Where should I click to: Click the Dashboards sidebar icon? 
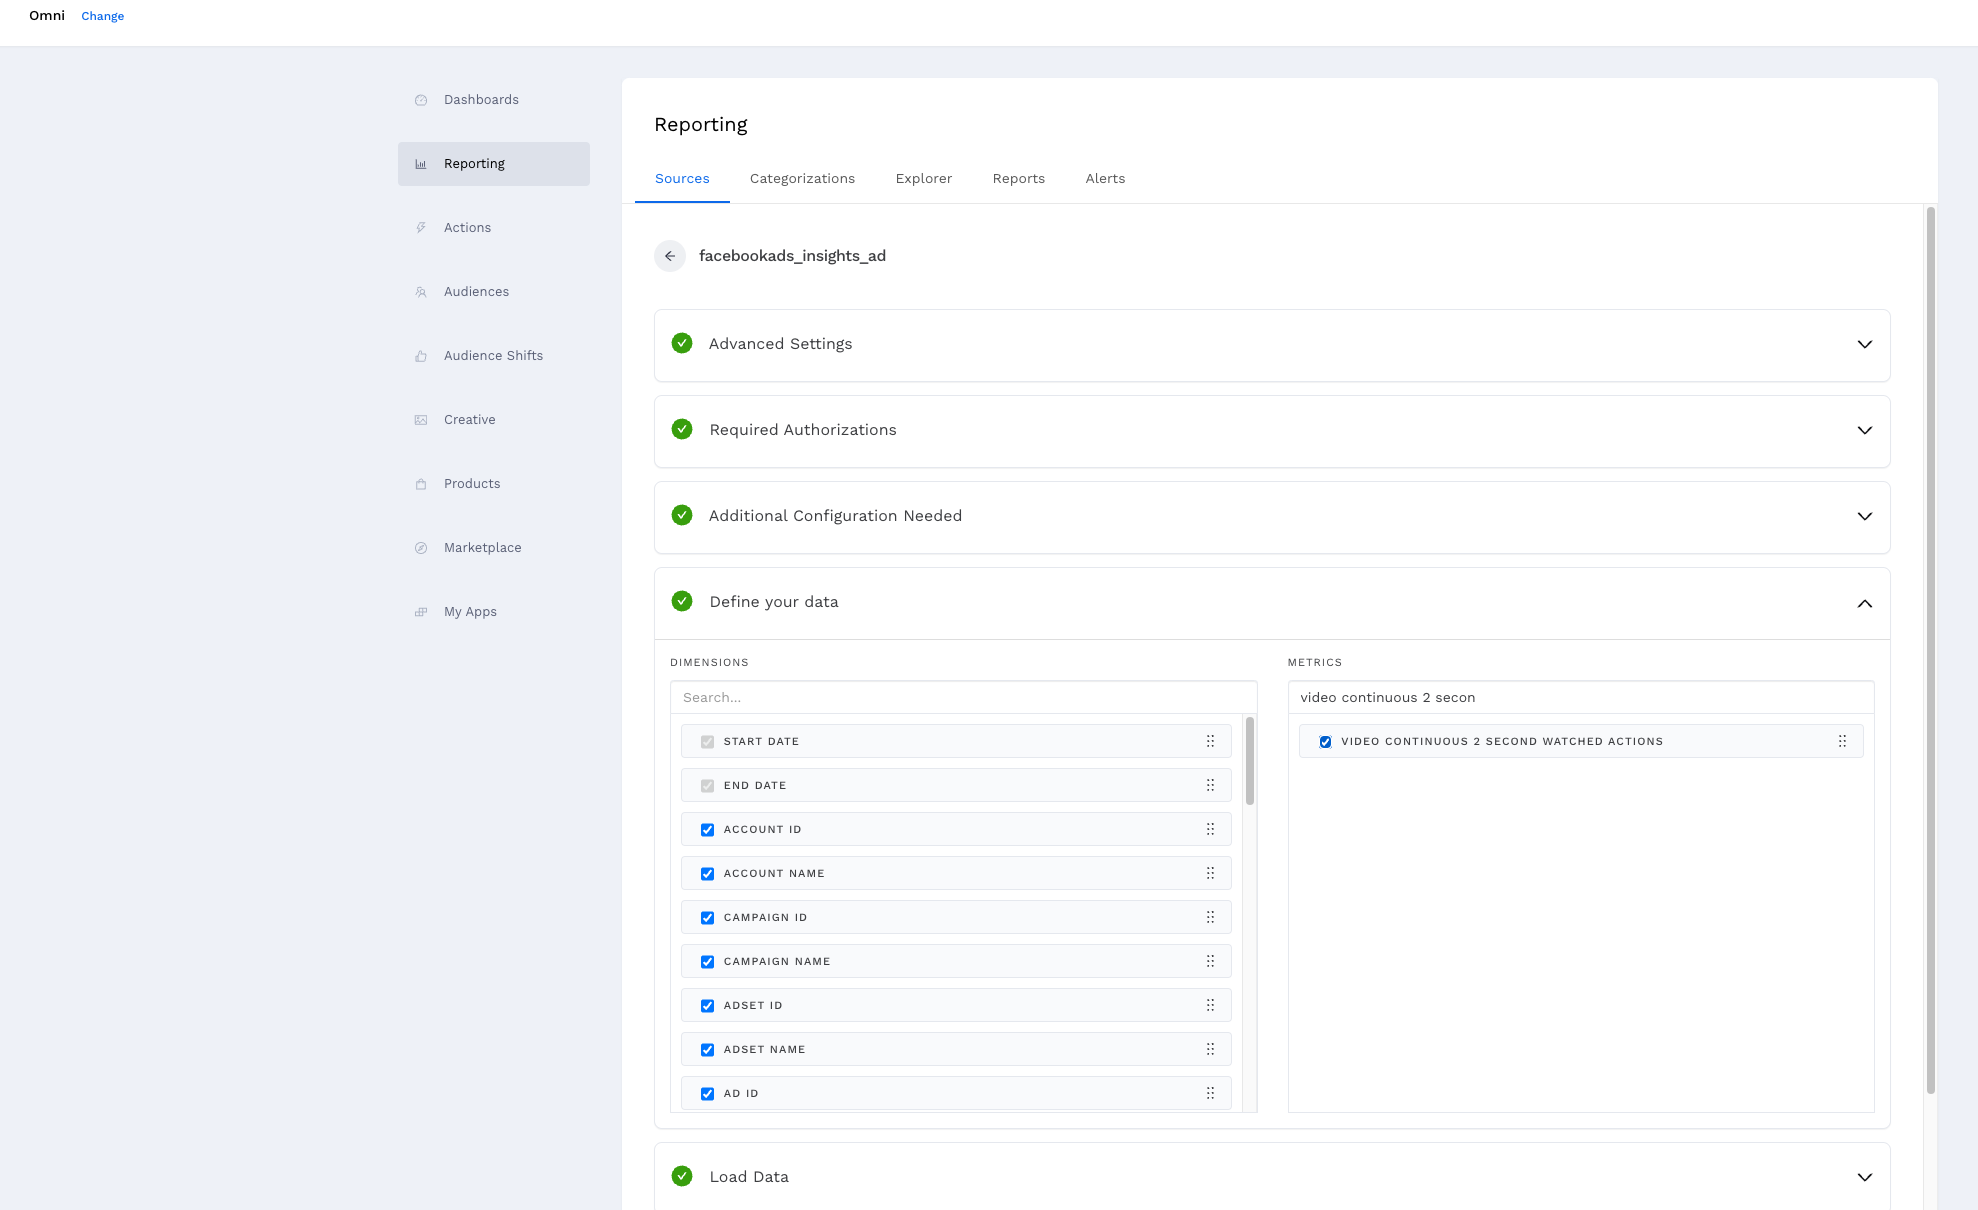point(421,100)
